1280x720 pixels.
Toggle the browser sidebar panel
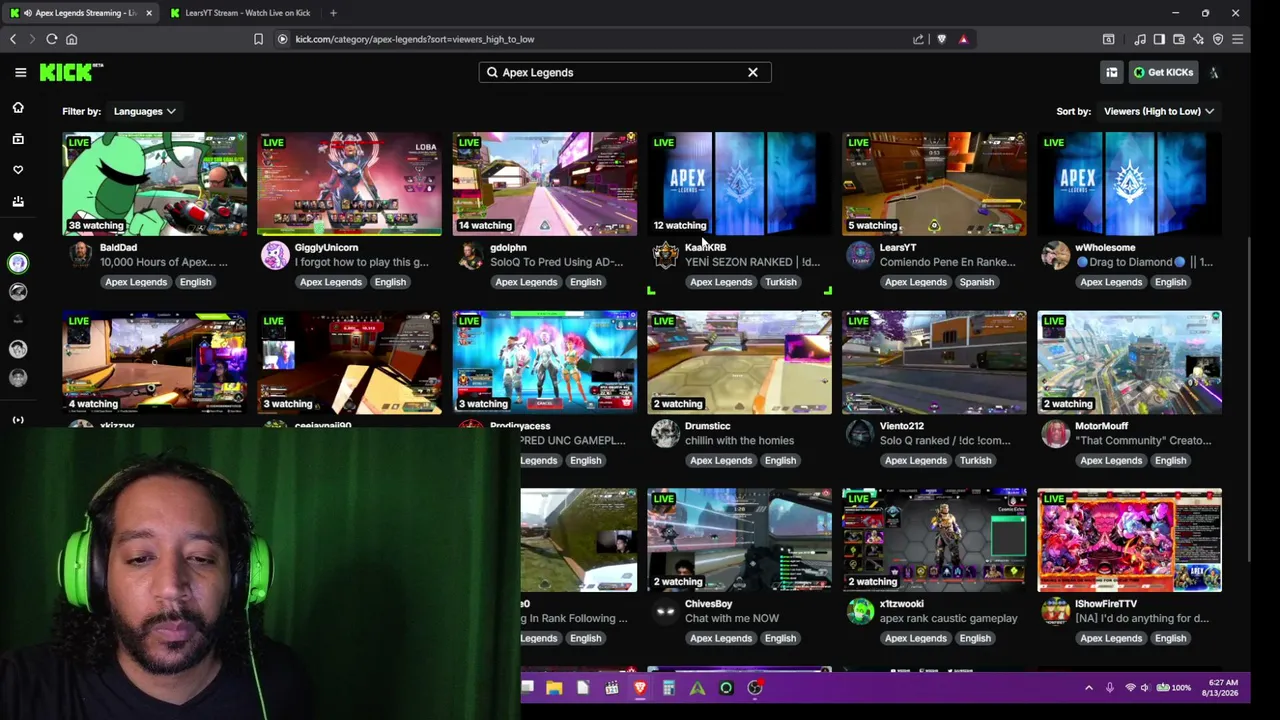[x=1159, y=39]
